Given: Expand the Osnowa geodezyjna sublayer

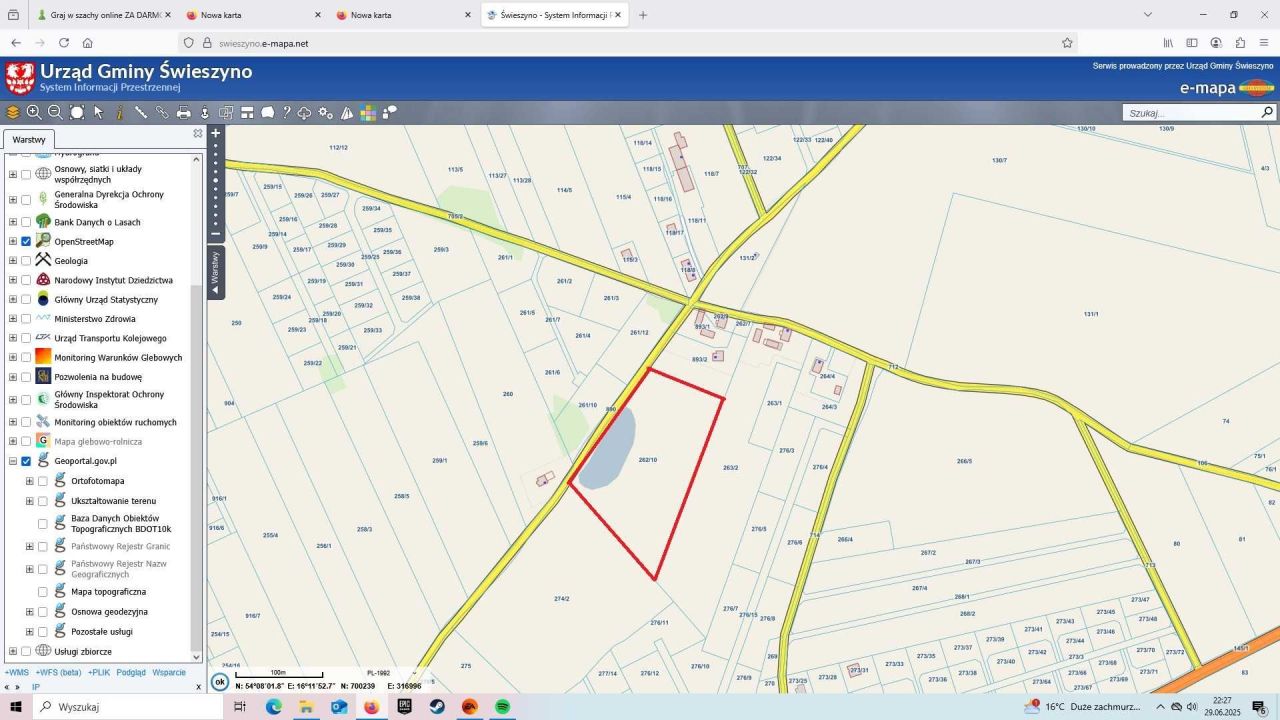Looking at the screenshot, I should pyautogui.click(x=30, y=612).
